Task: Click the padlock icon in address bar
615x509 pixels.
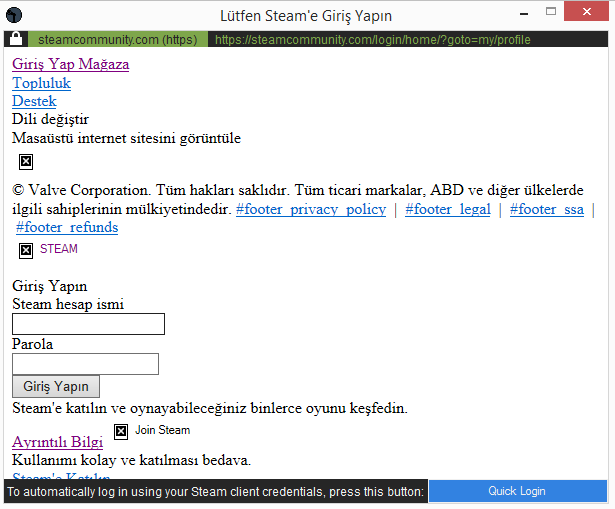Action: pos(16,39)
